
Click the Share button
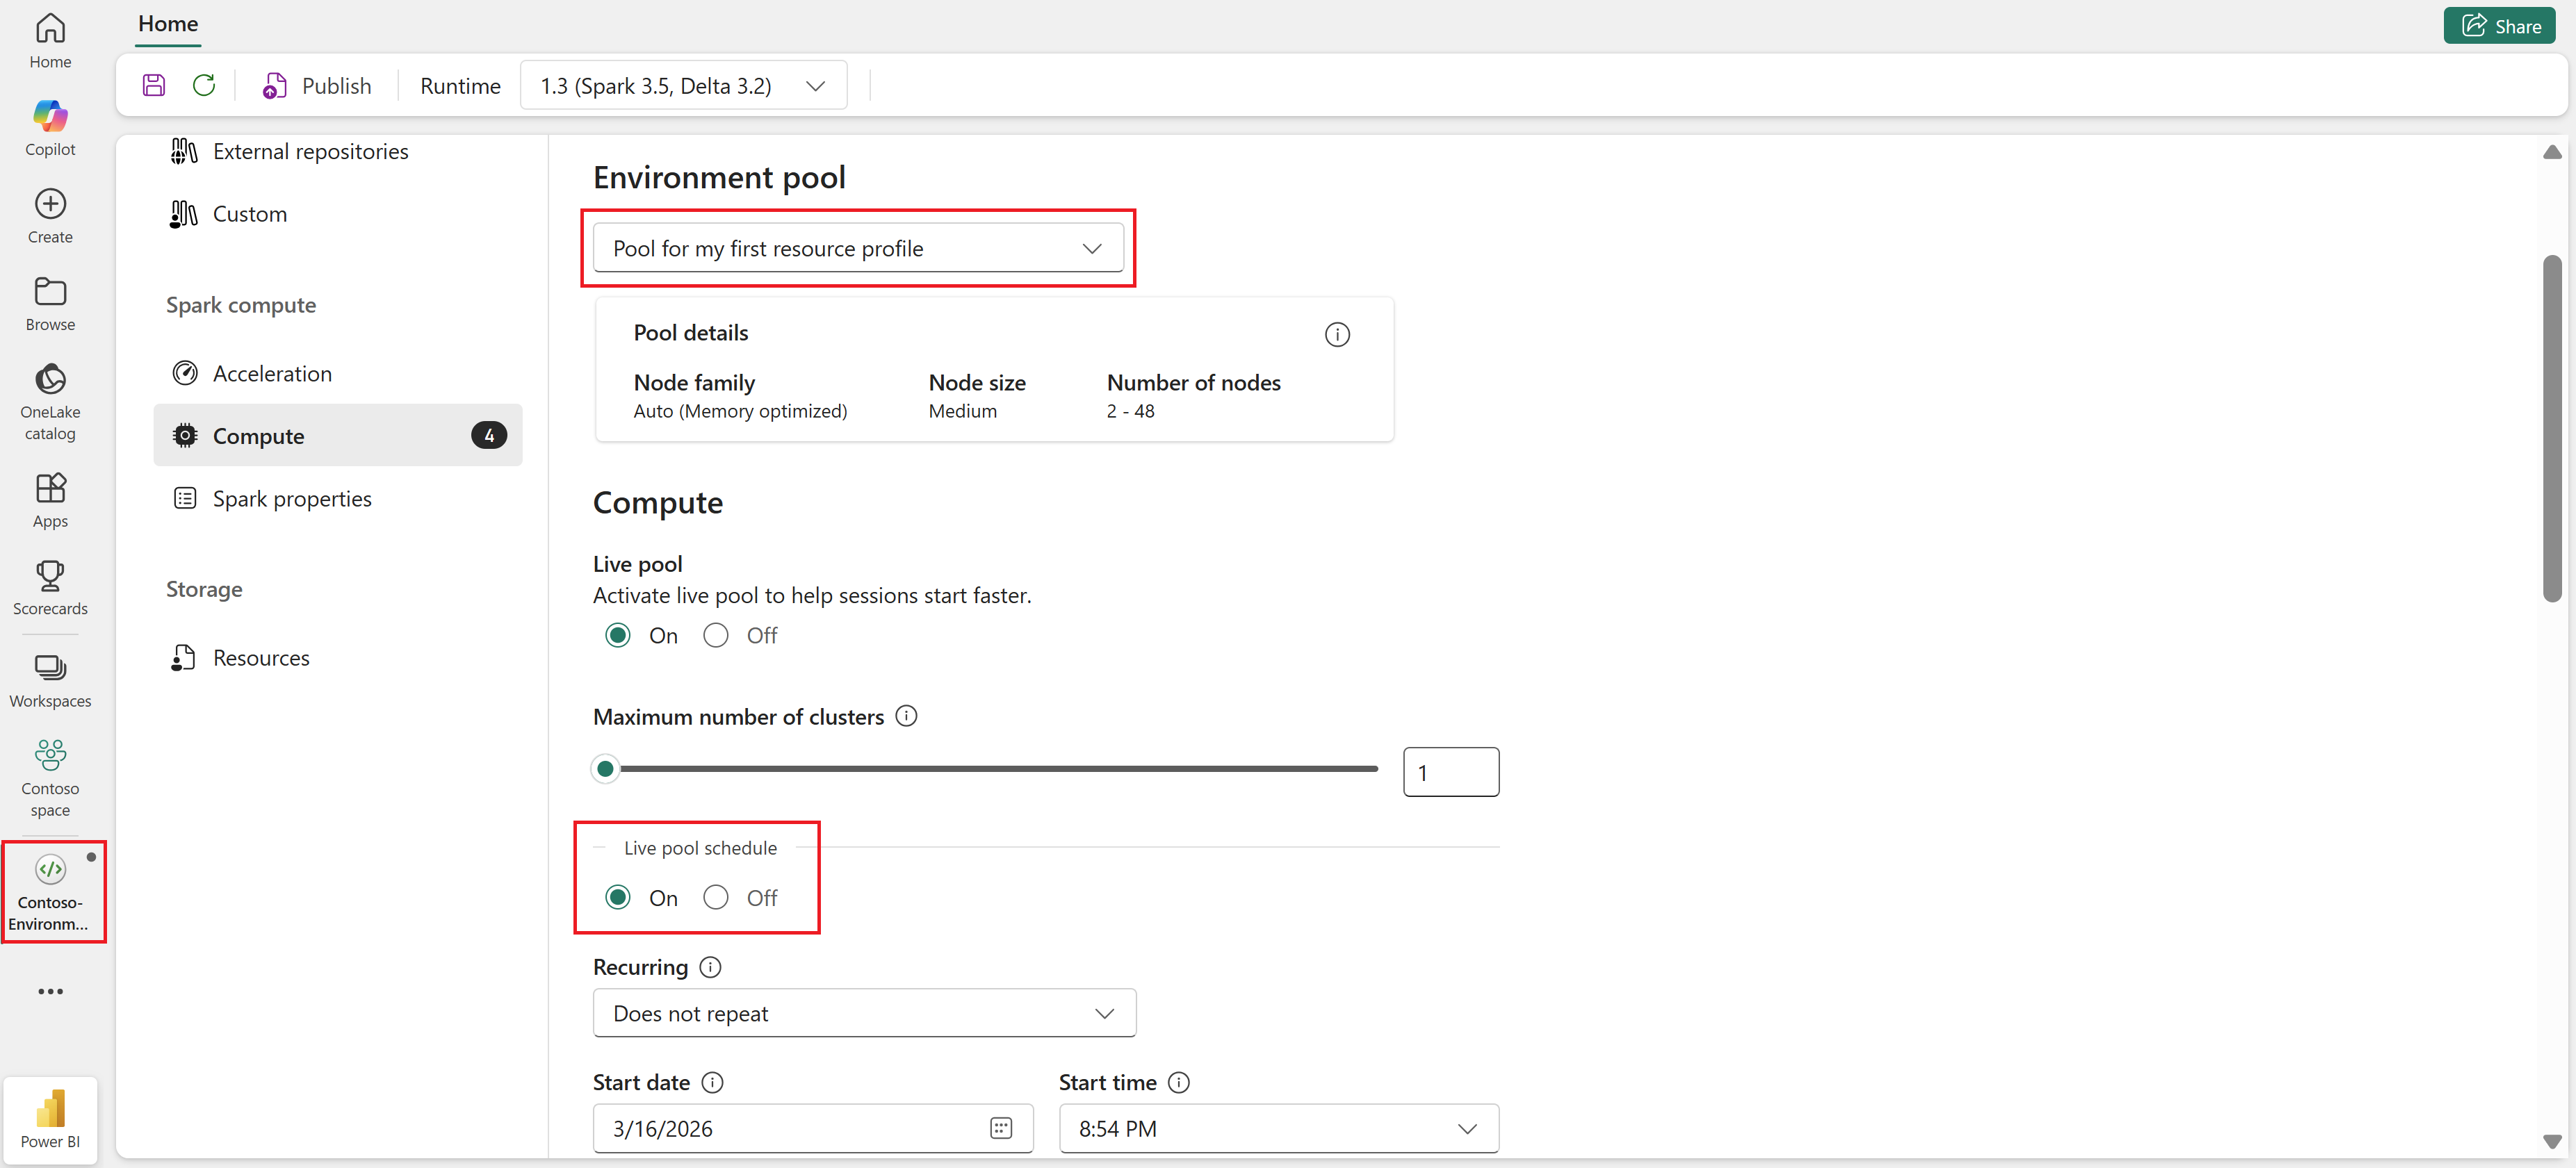[x=2500, y=26]
